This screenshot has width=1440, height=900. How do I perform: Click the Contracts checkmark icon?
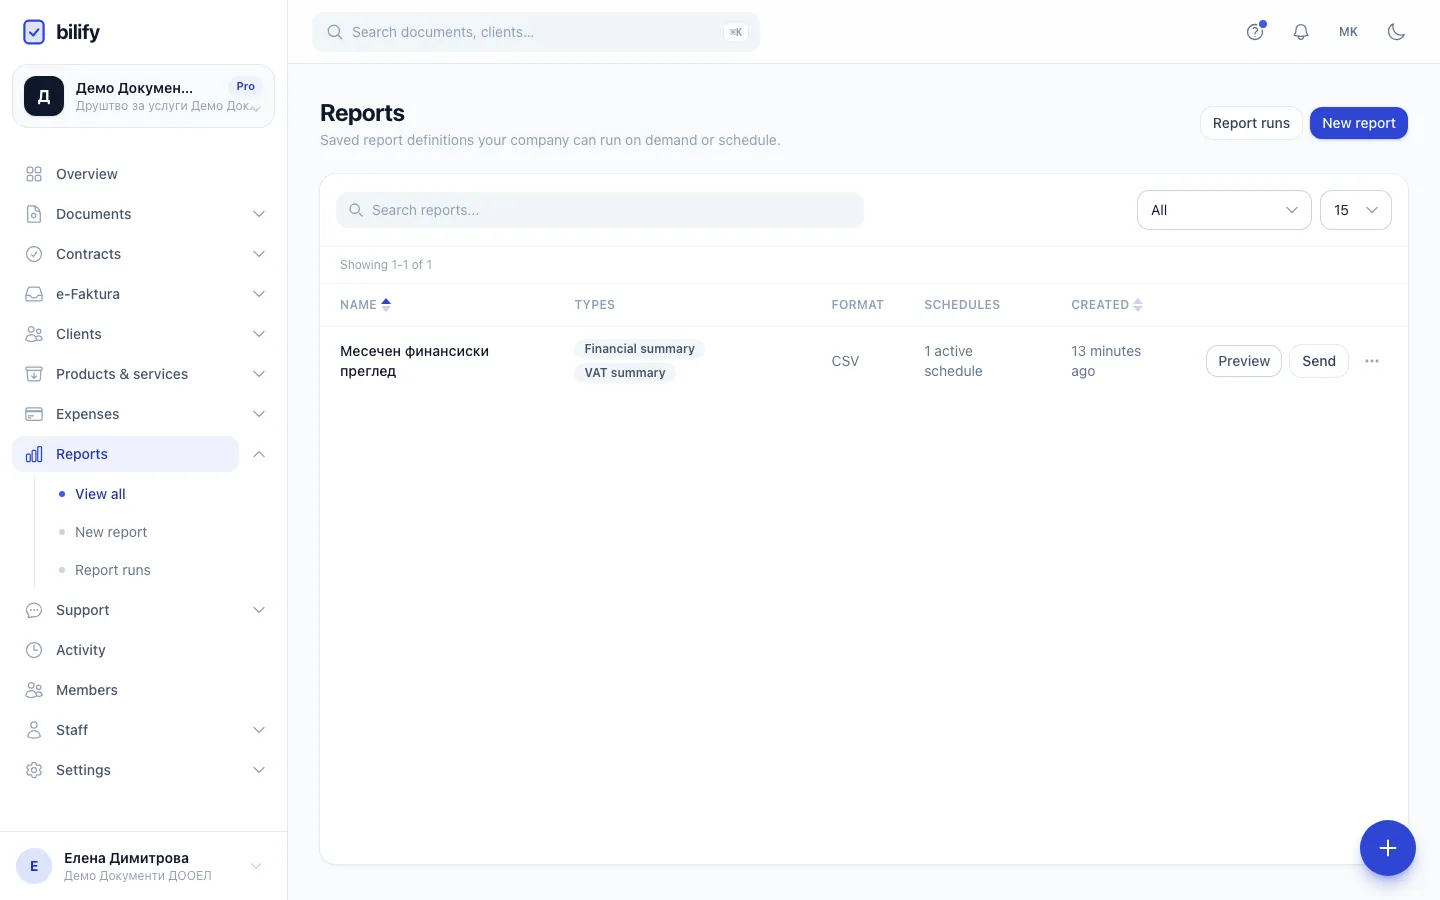[34, 254]
